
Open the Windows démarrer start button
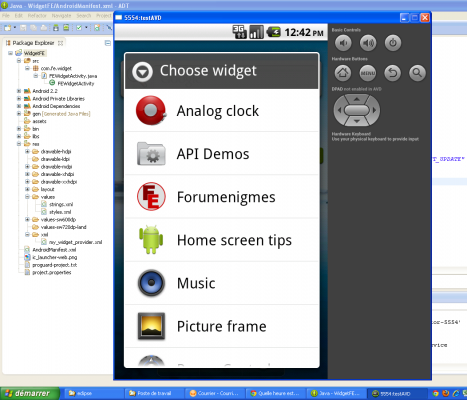pyautogui.click(x=30, y=393)
